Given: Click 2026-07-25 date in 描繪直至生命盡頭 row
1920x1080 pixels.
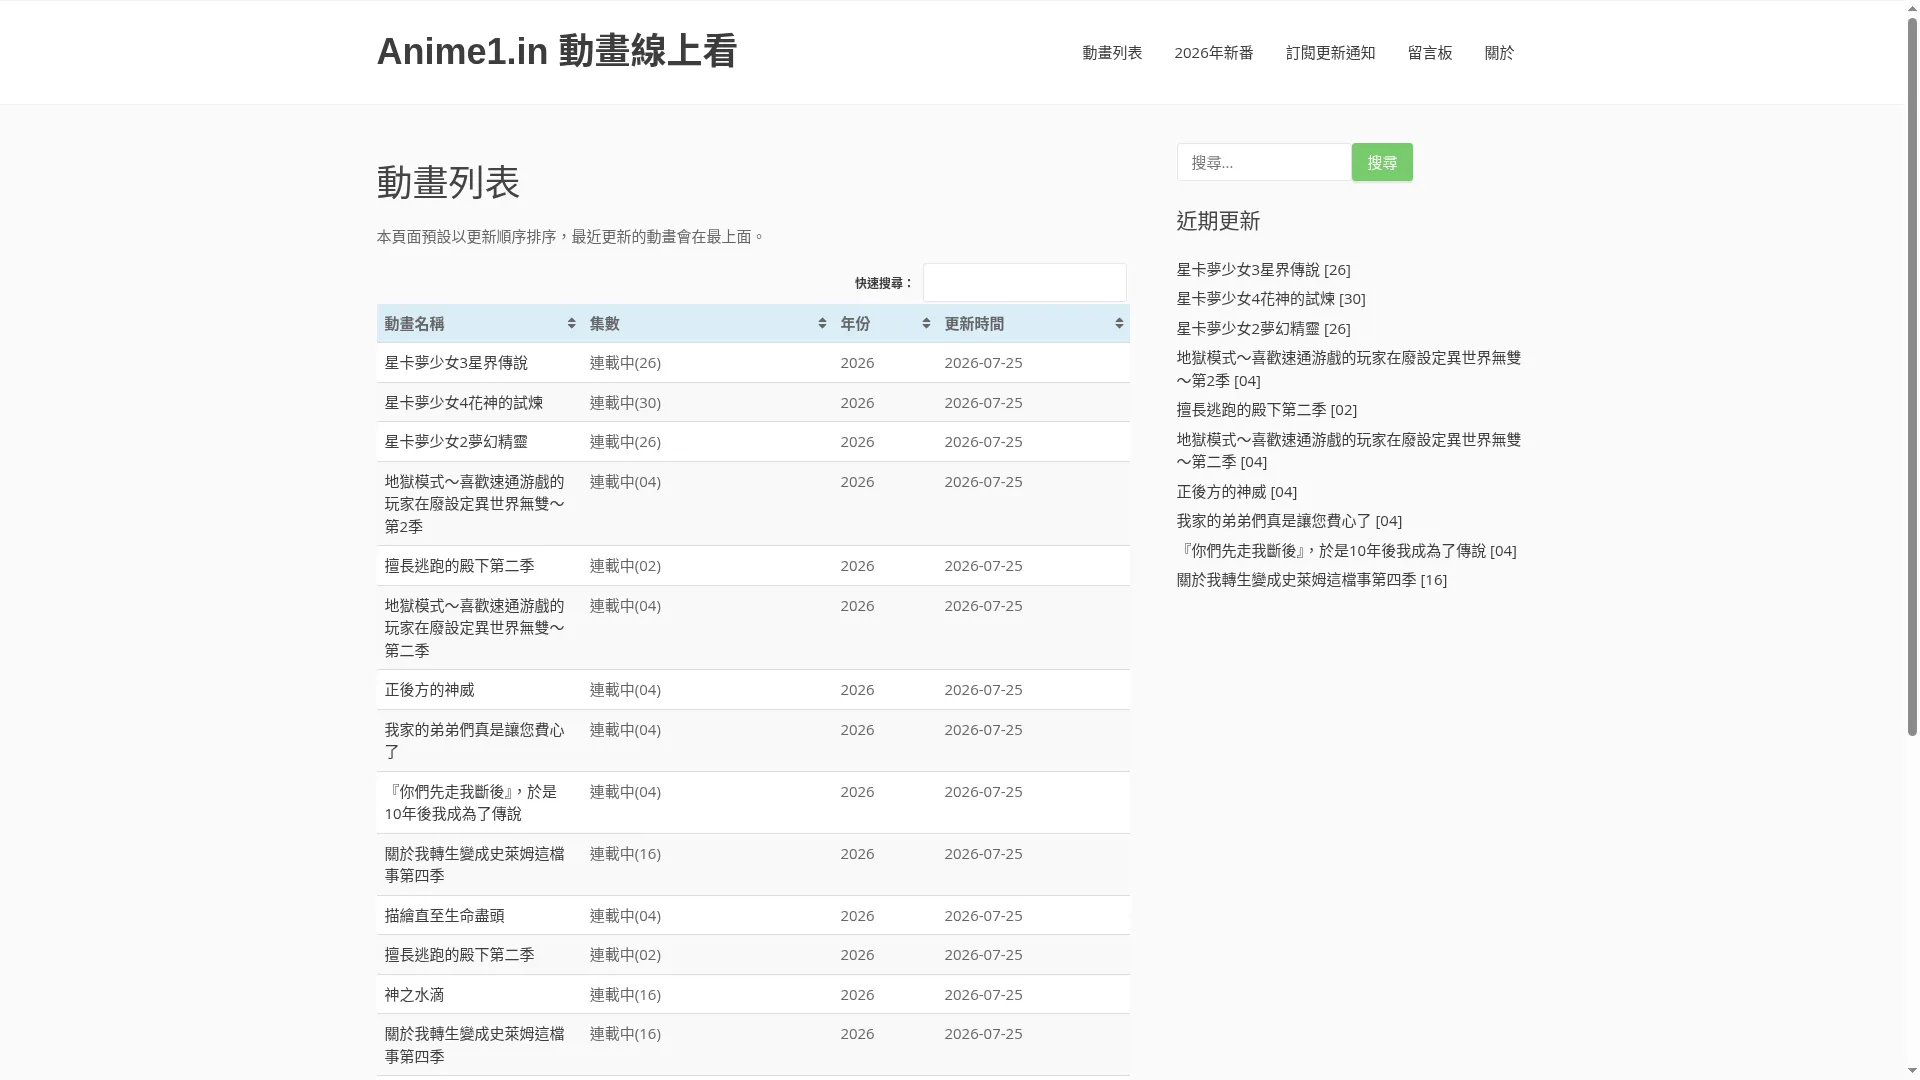Looking at the screenshot, I should pos(984,916).
